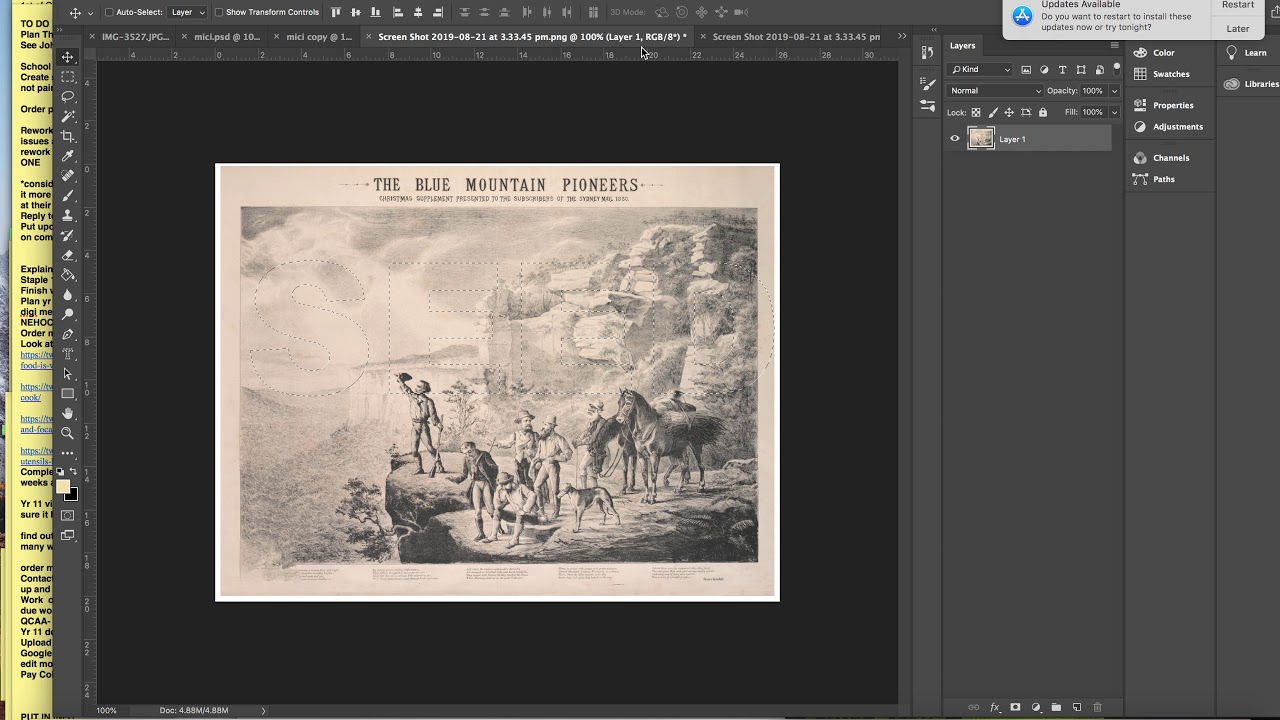Swap foreground and background colors
Viewport: 1280px width, 720px height.
click(74, 472)
